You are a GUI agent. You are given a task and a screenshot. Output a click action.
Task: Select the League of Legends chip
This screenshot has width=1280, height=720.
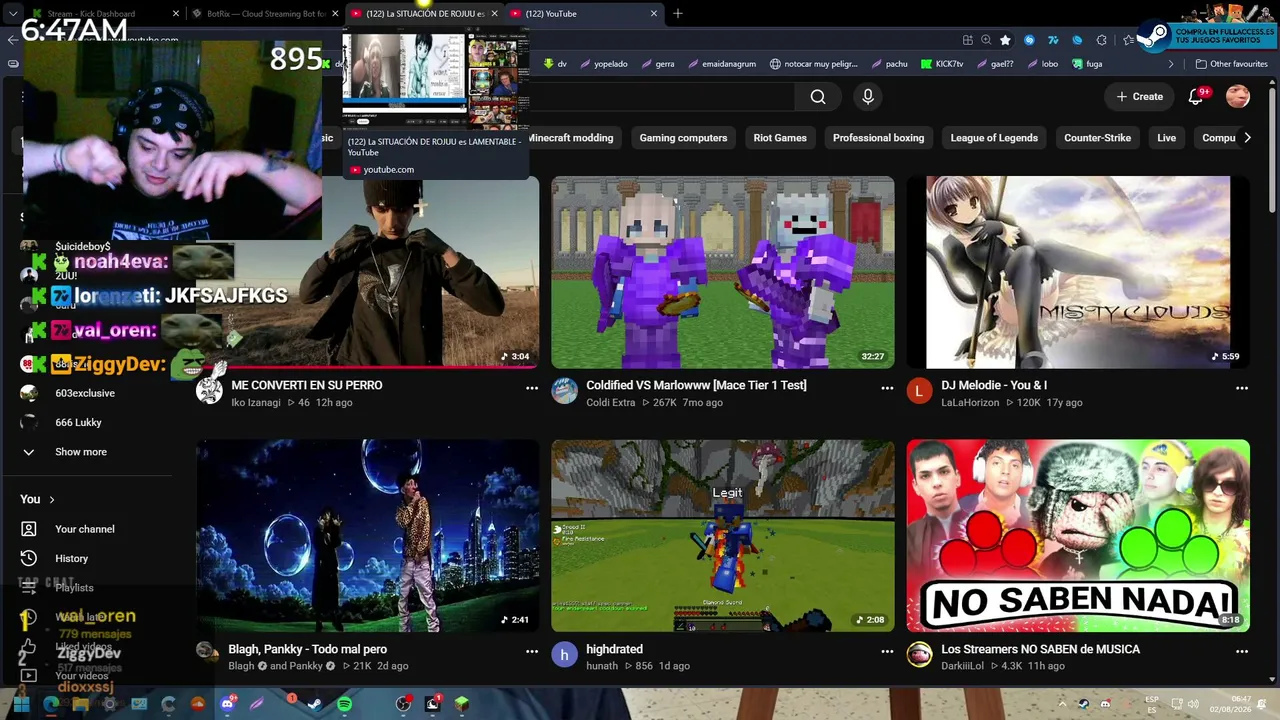994,138
